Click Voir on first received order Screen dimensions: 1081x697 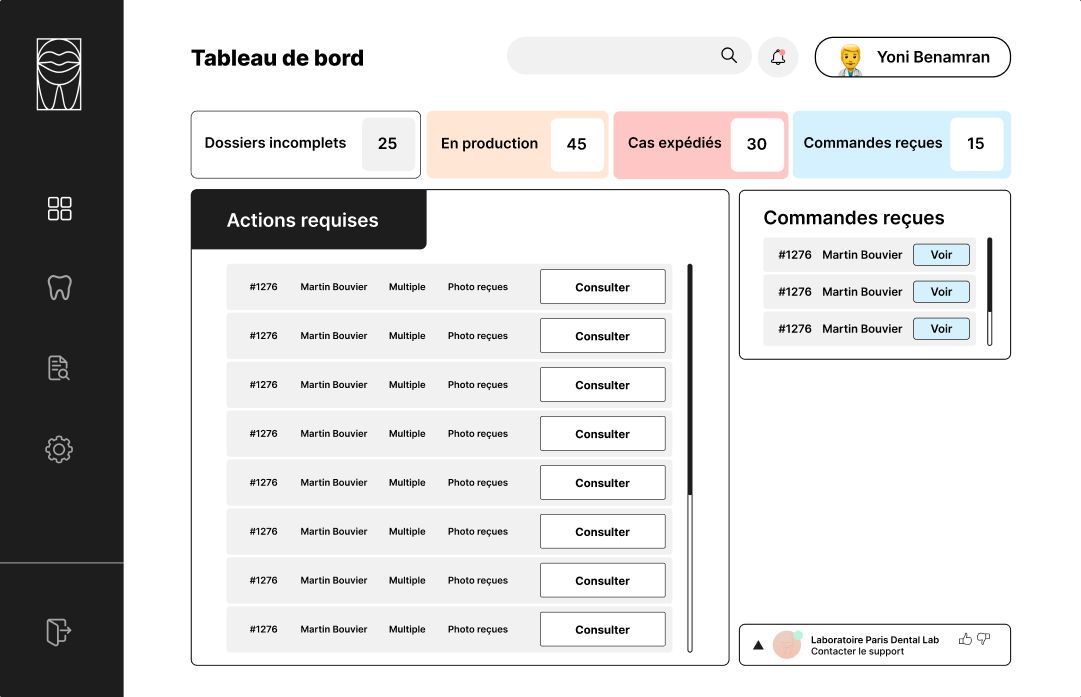(x=941, y=255)
